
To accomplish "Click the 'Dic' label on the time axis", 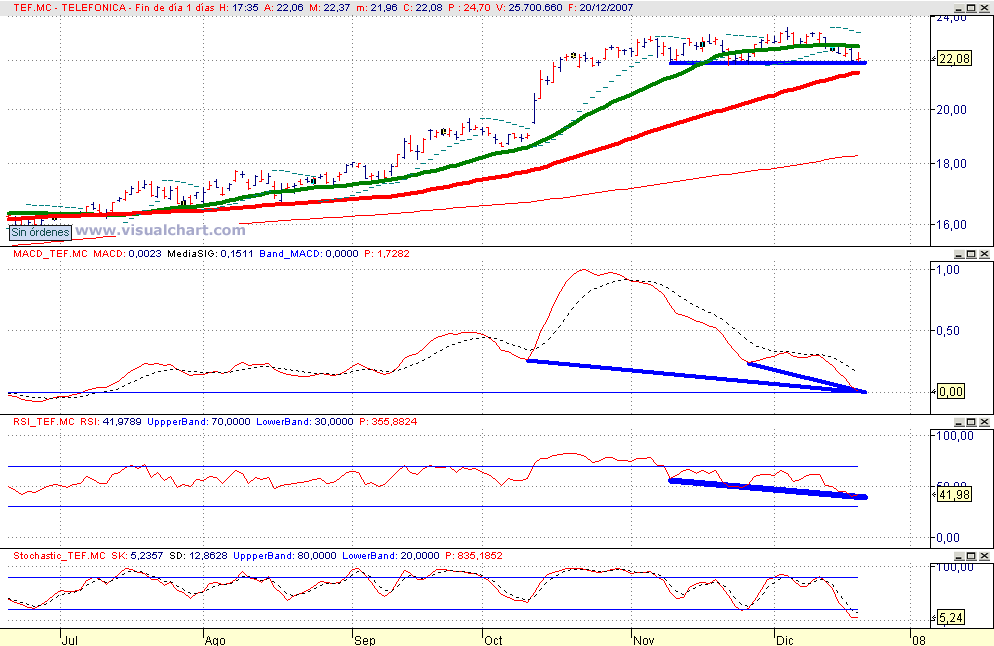I will click(785, 640).
